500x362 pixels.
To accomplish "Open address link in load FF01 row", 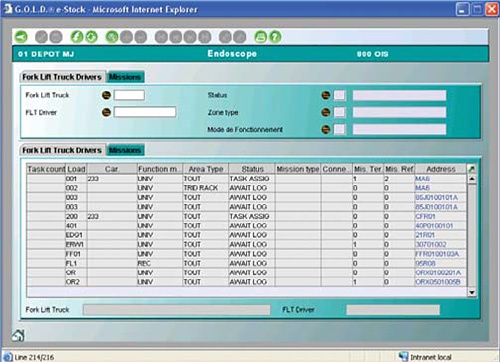I will pos(437,254).
